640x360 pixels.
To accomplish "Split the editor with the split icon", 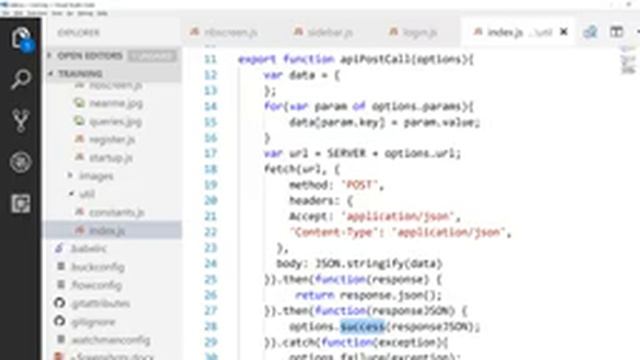I will [616, 32].
